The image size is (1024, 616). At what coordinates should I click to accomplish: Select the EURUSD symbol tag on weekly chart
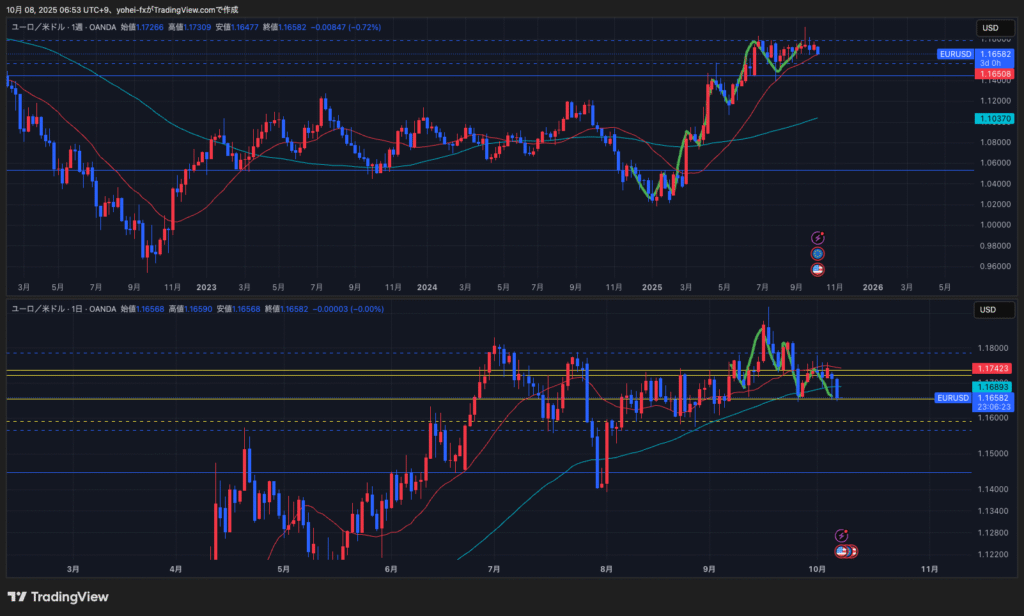953,54
